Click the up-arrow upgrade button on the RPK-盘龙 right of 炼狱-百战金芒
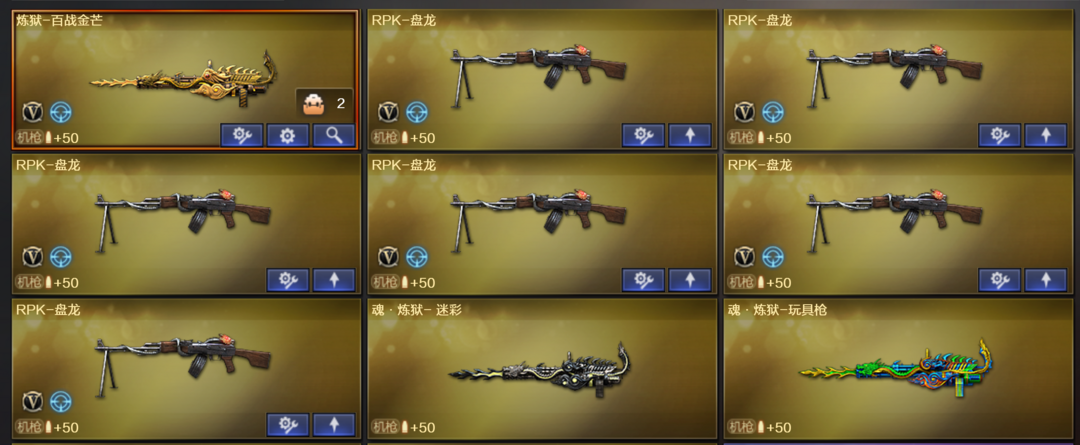 690,136
